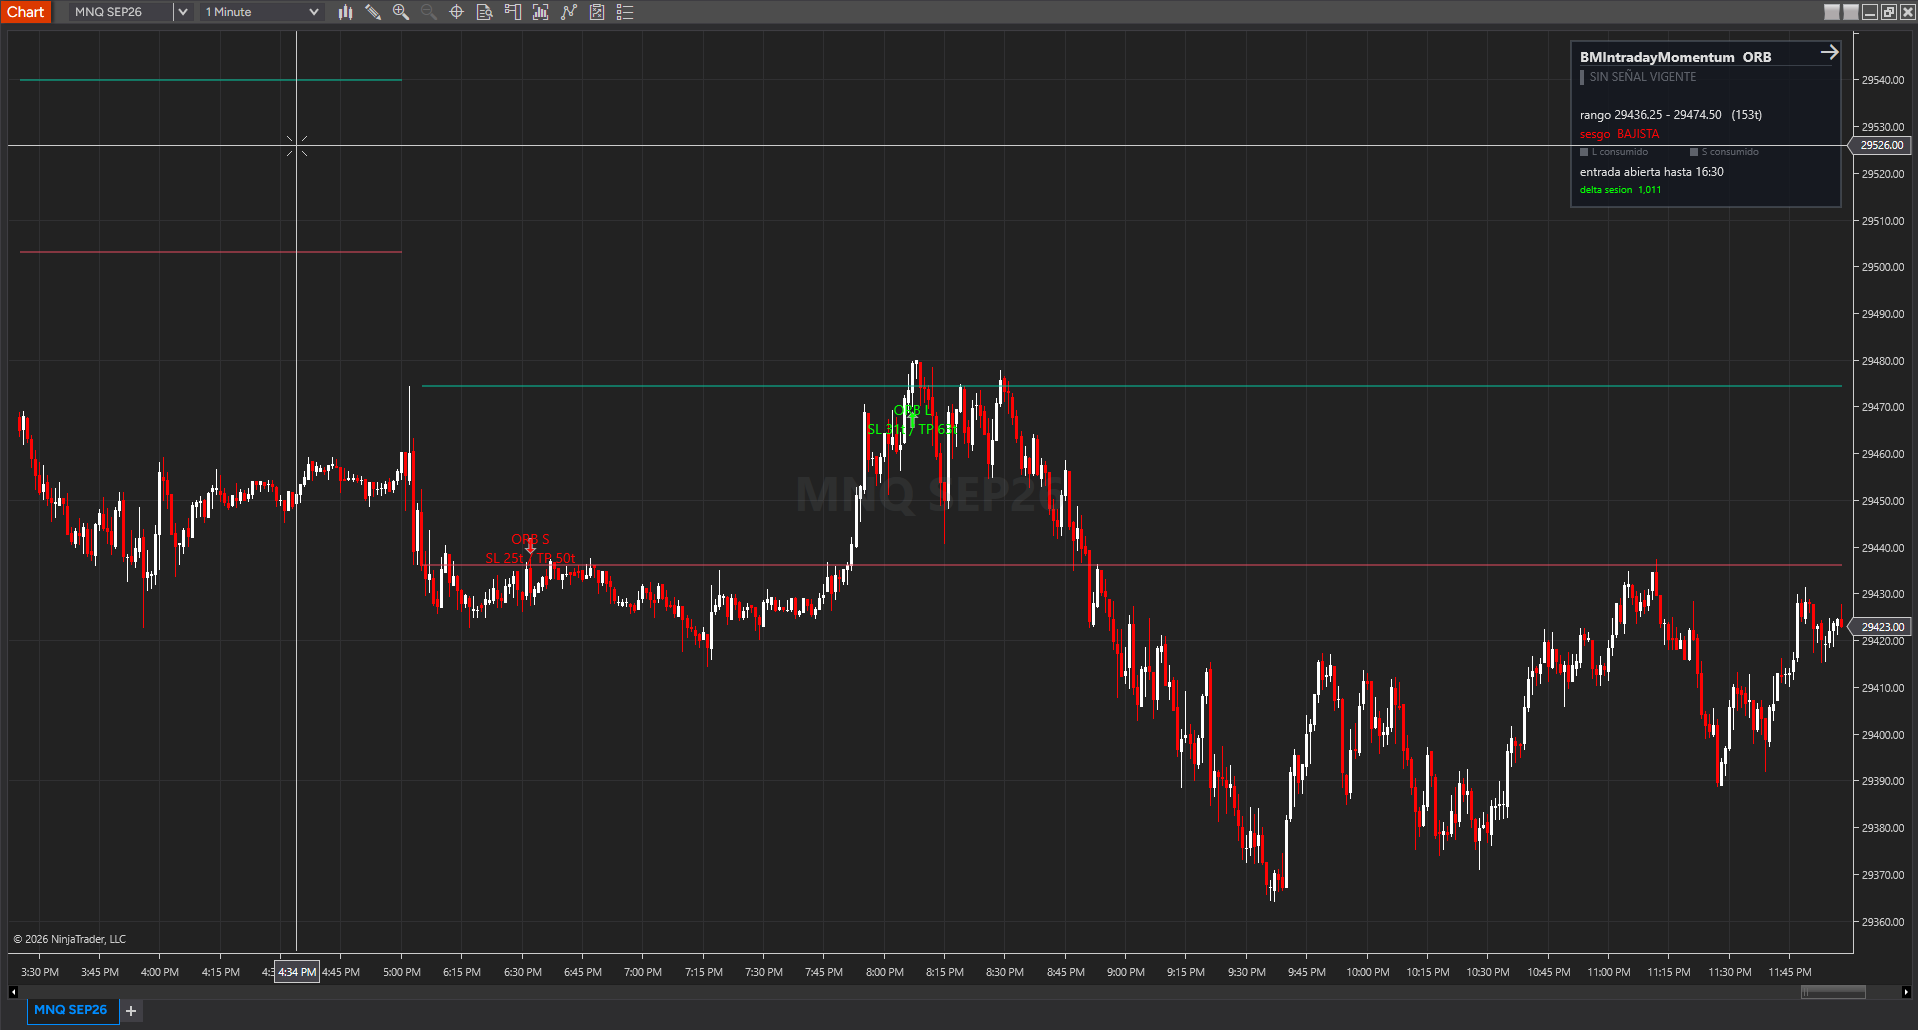The height and width of the screenshot is (1030, 1918).
Task: Click the 8:00 PM time axis label
Action: click(x=885, y=972)
